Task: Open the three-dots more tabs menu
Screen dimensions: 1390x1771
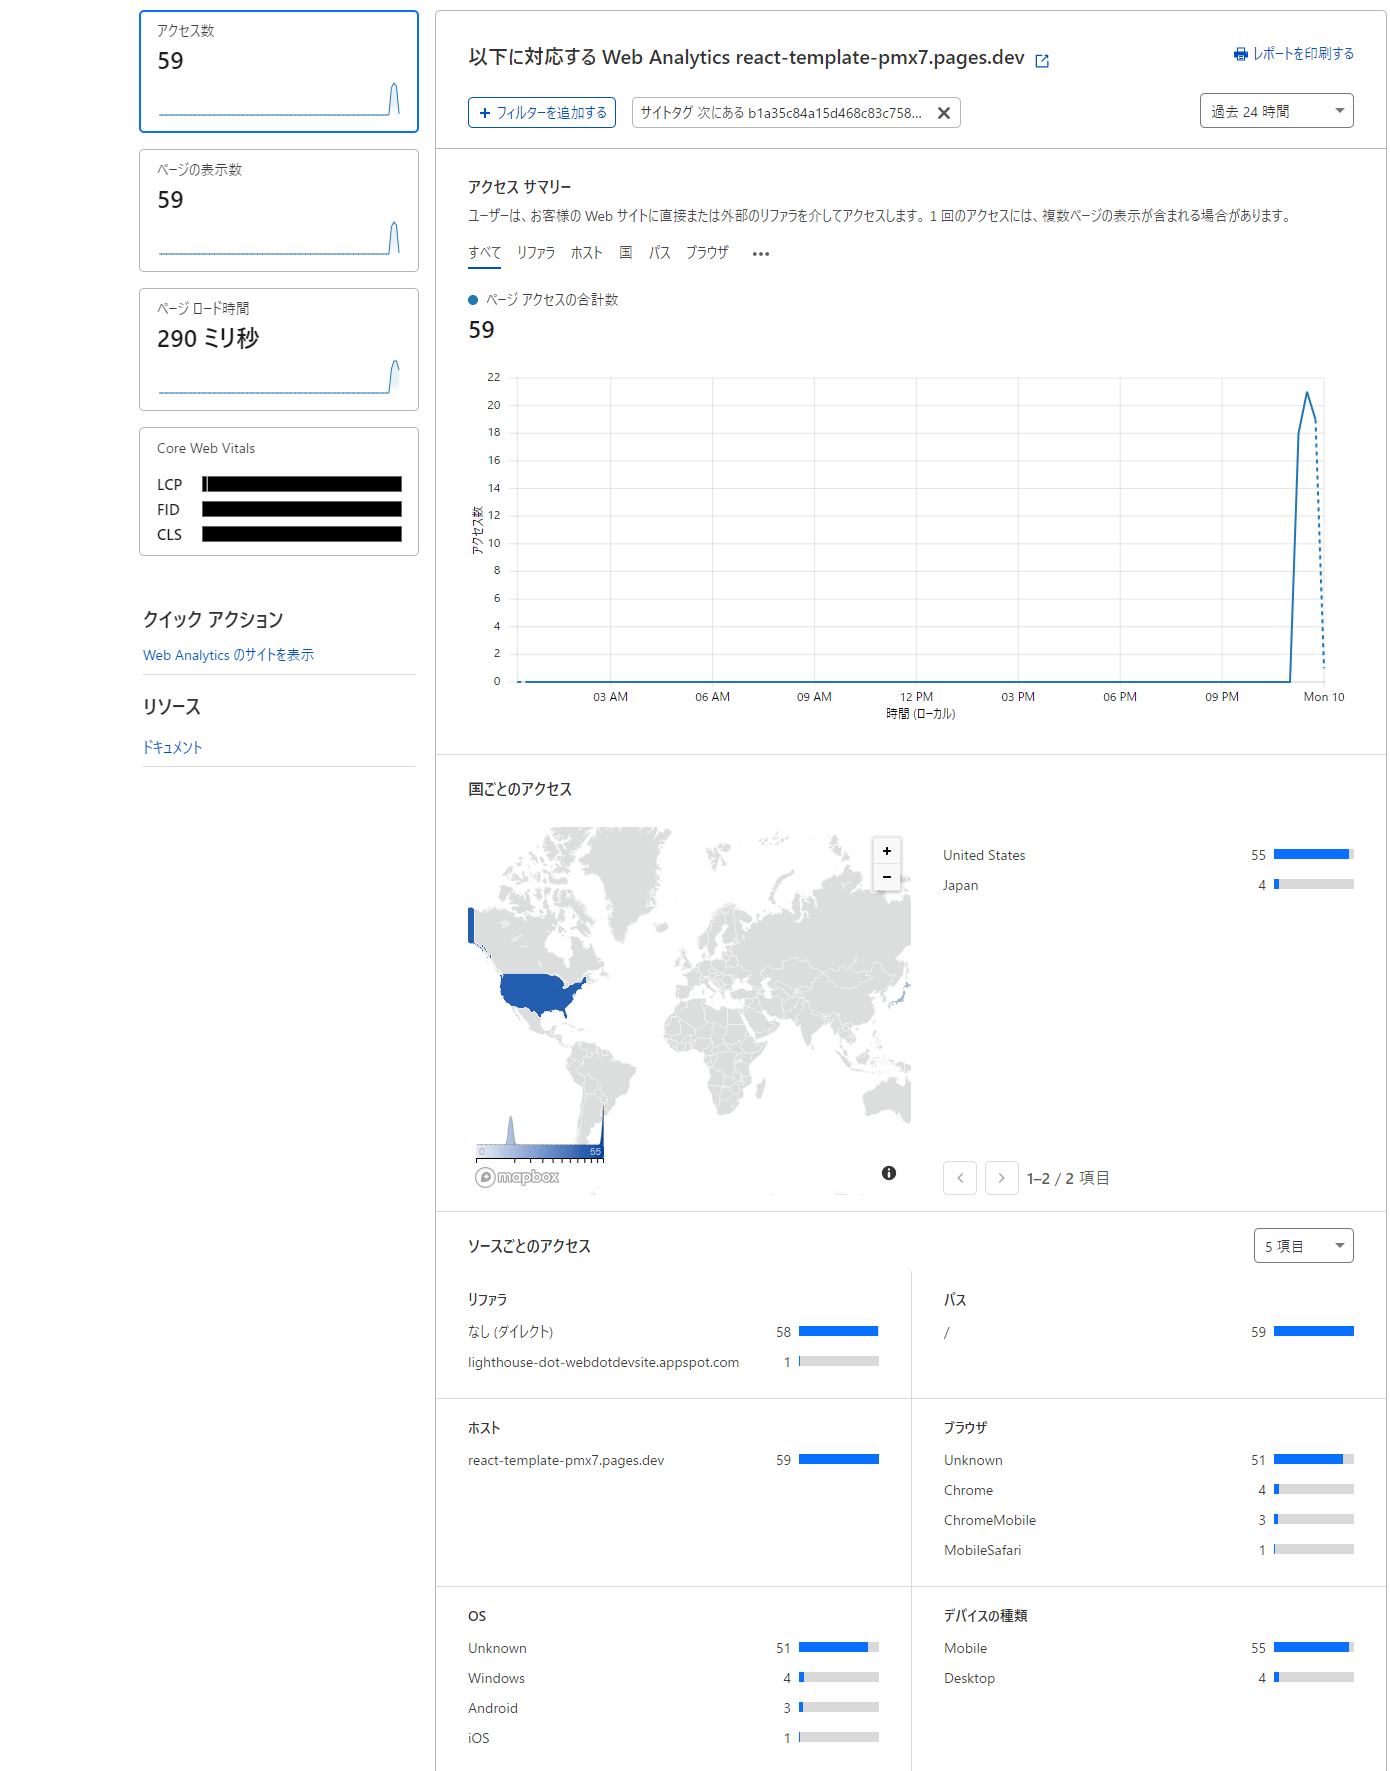Action: click(x=760, y=254)
